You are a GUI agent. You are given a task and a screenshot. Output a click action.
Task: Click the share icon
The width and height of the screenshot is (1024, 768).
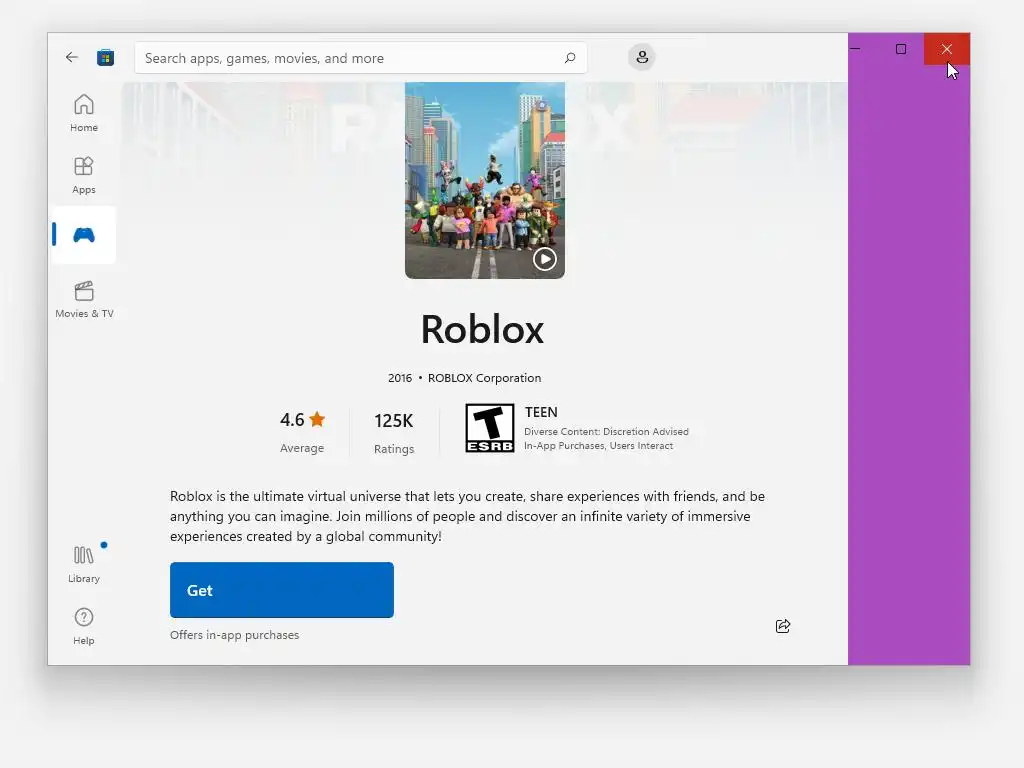pos(783,626)
